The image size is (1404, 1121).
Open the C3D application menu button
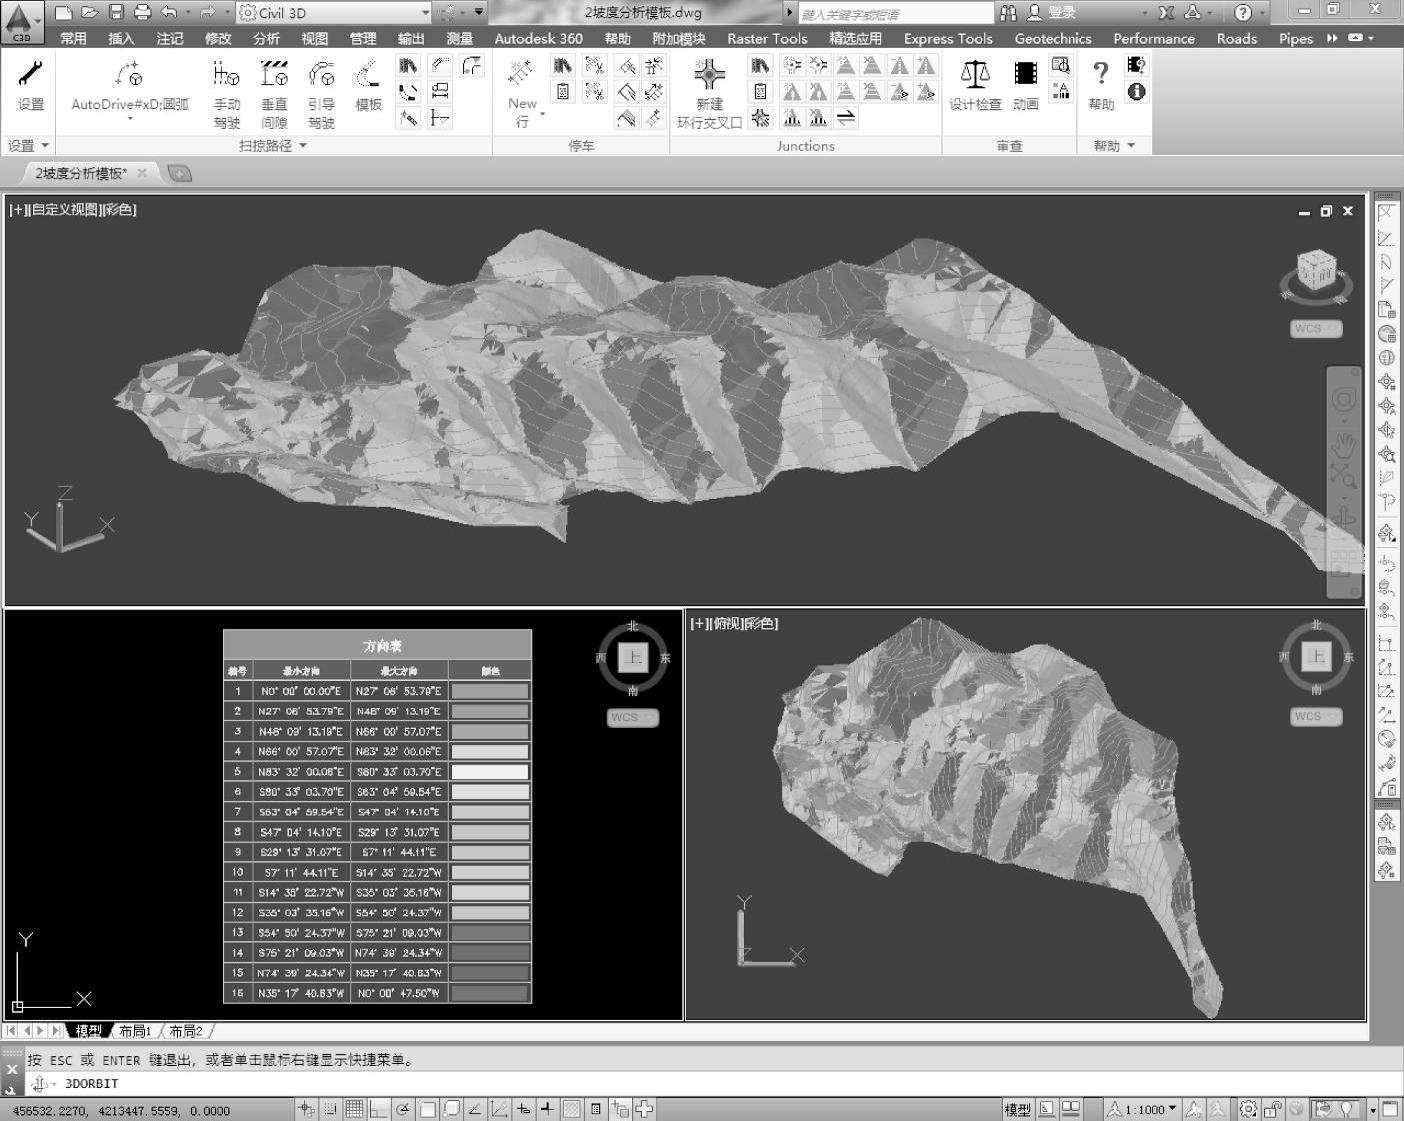[22, 21]
